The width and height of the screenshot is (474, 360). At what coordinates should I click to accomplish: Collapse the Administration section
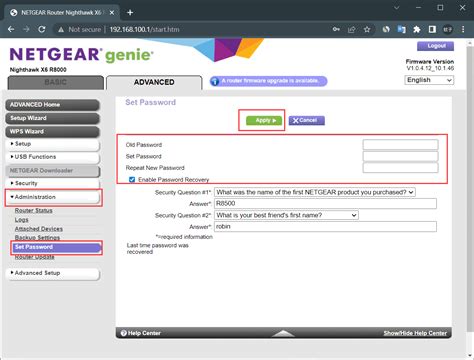(x=53, y=197)
